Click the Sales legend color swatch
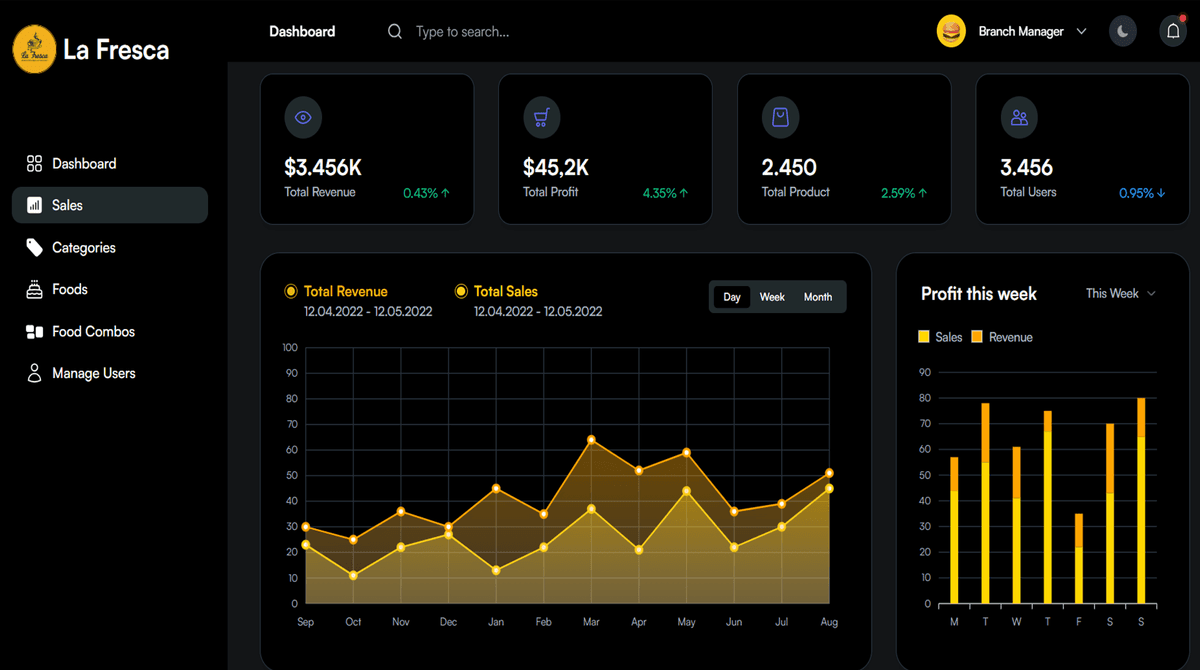The width and height of the screenshot is (1200, 670). point(922,337)
